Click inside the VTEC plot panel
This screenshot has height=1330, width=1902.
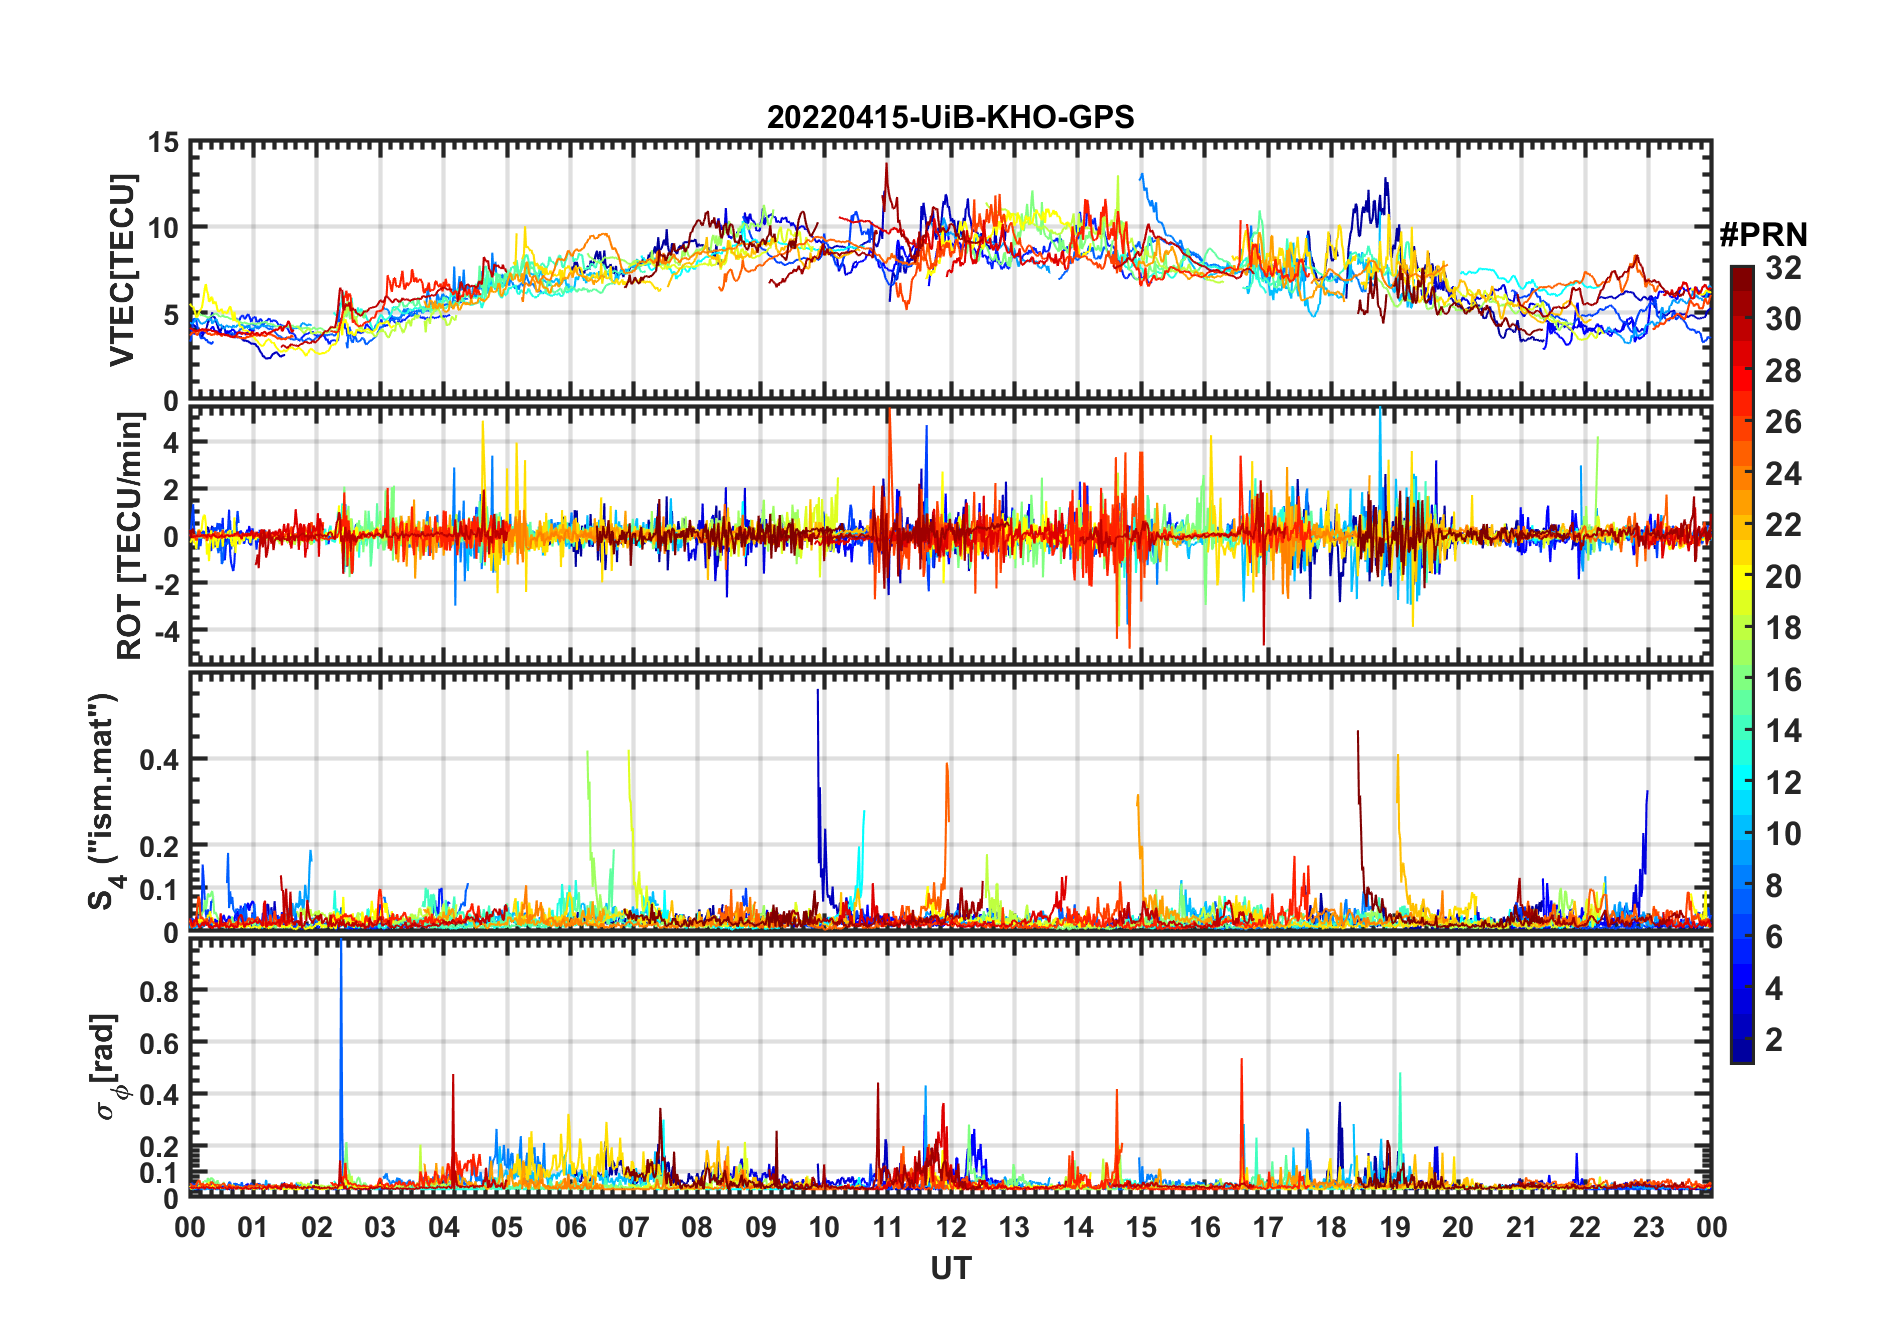click(950, 270)
